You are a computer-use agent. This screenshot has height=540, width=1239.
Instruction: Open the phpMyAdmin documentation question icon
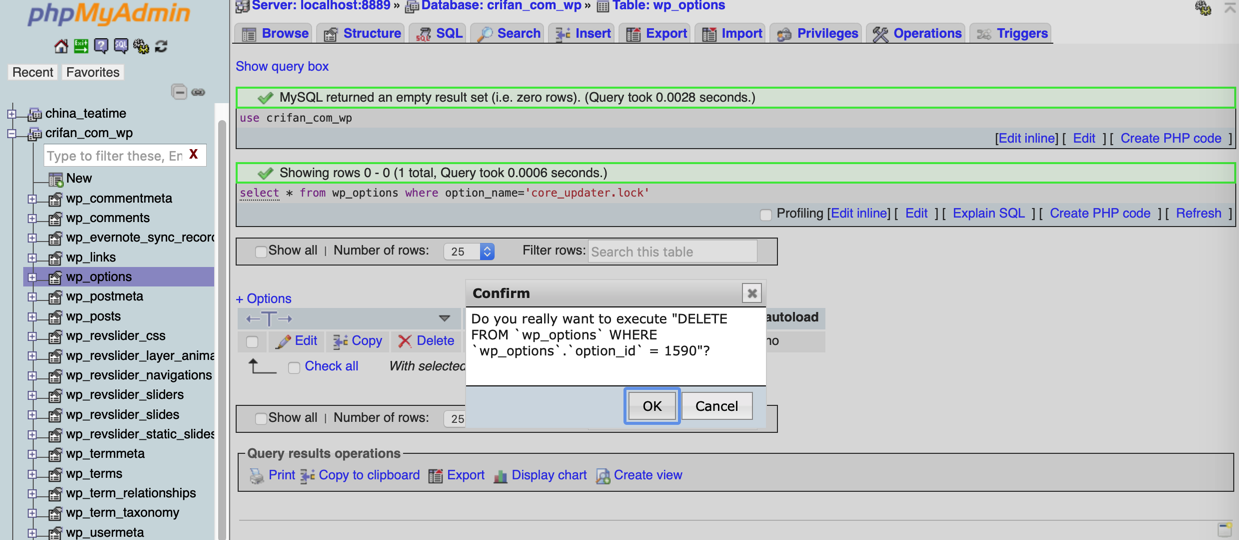(x=101, y=46)
